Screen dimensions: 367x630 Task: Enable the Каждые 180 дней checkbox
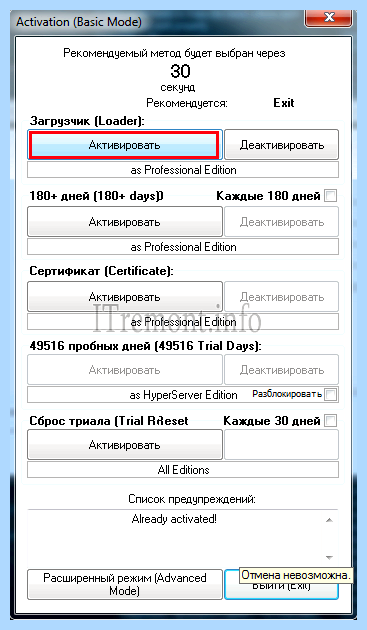[x=331, y=196]
